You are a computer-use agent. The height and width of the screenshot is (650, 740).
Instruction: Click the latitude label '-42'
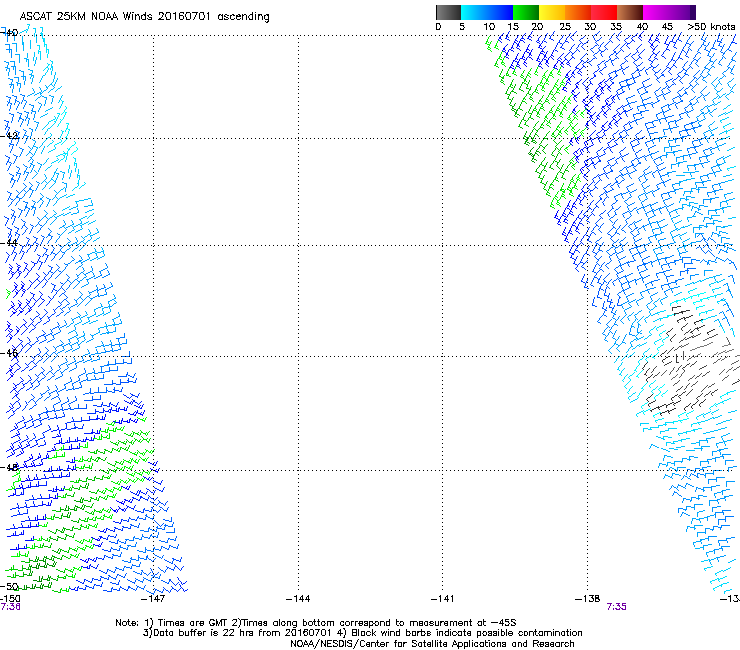point(9,136)
